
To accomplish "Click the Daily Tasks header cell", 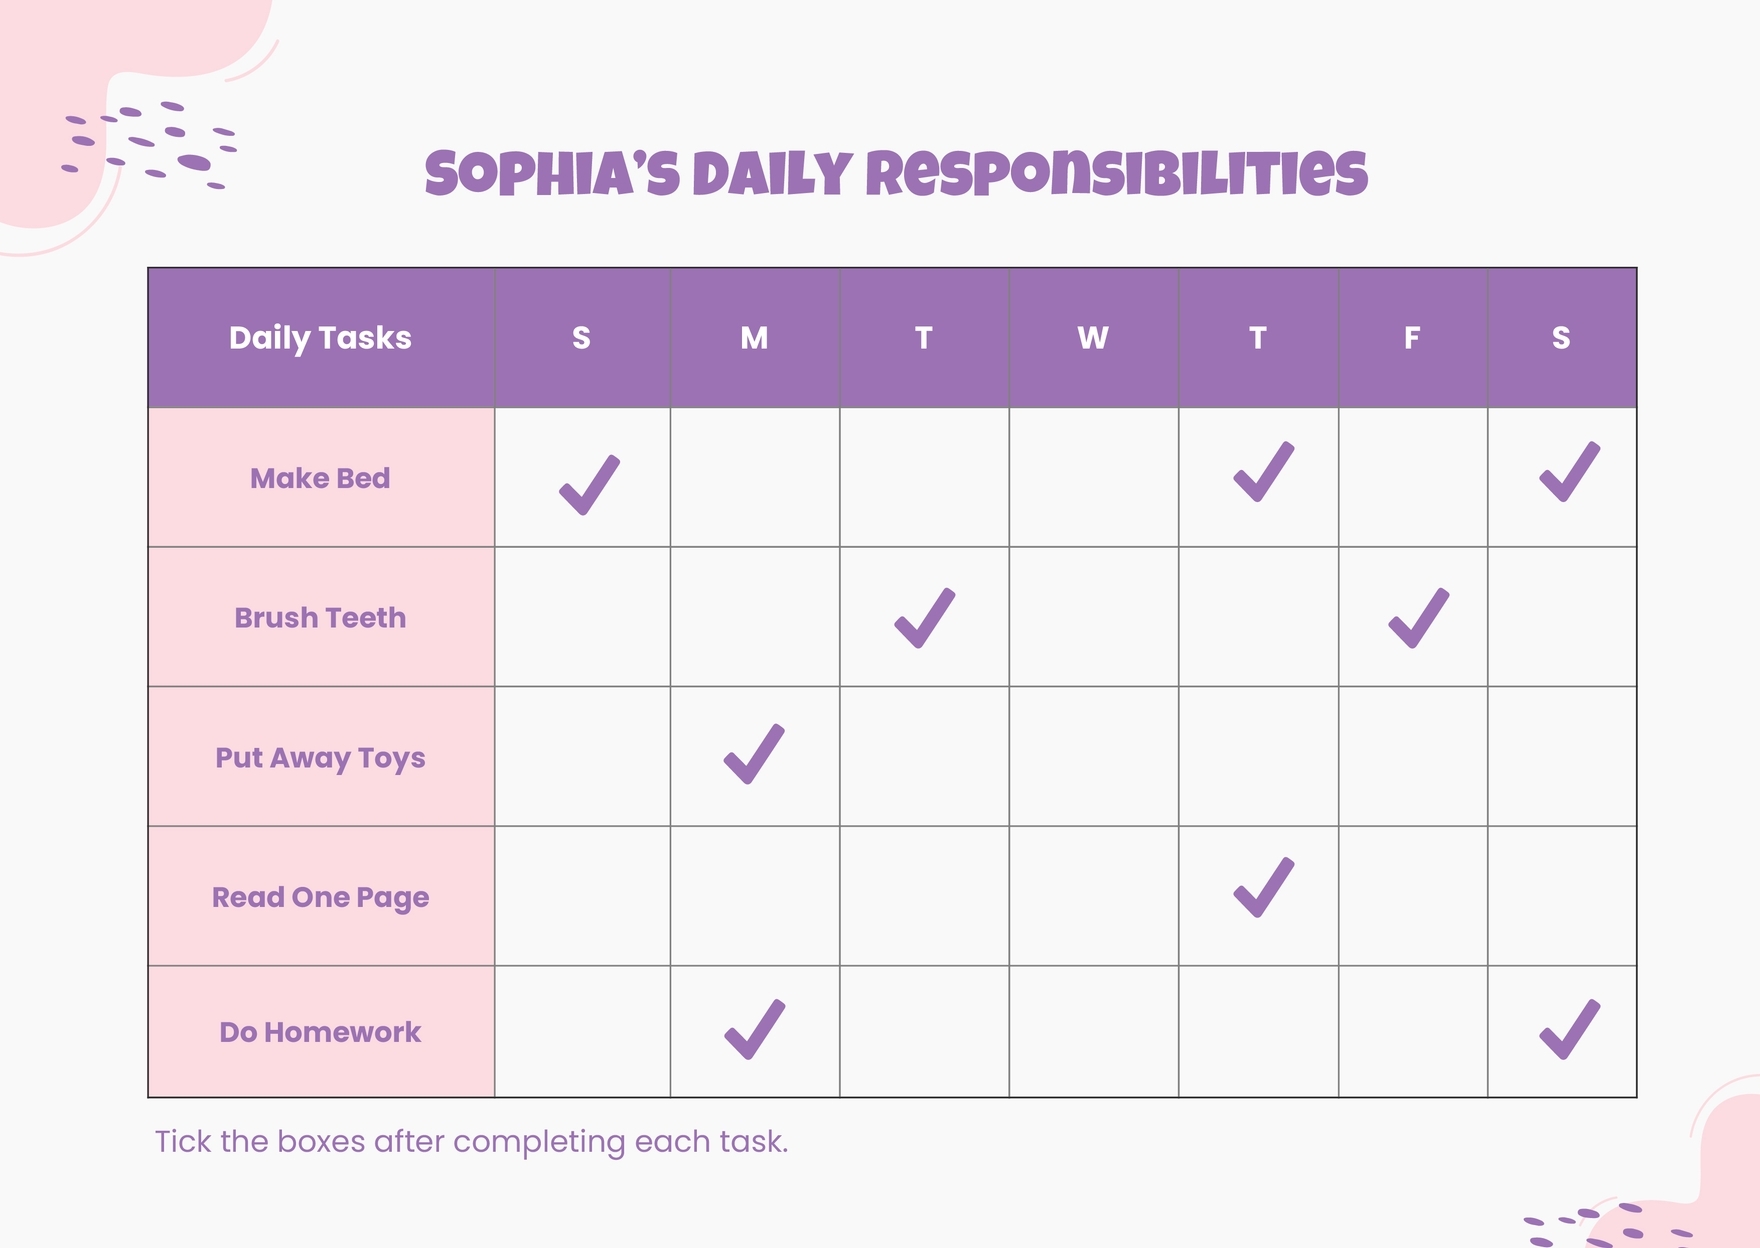I will tap(320, 338).
